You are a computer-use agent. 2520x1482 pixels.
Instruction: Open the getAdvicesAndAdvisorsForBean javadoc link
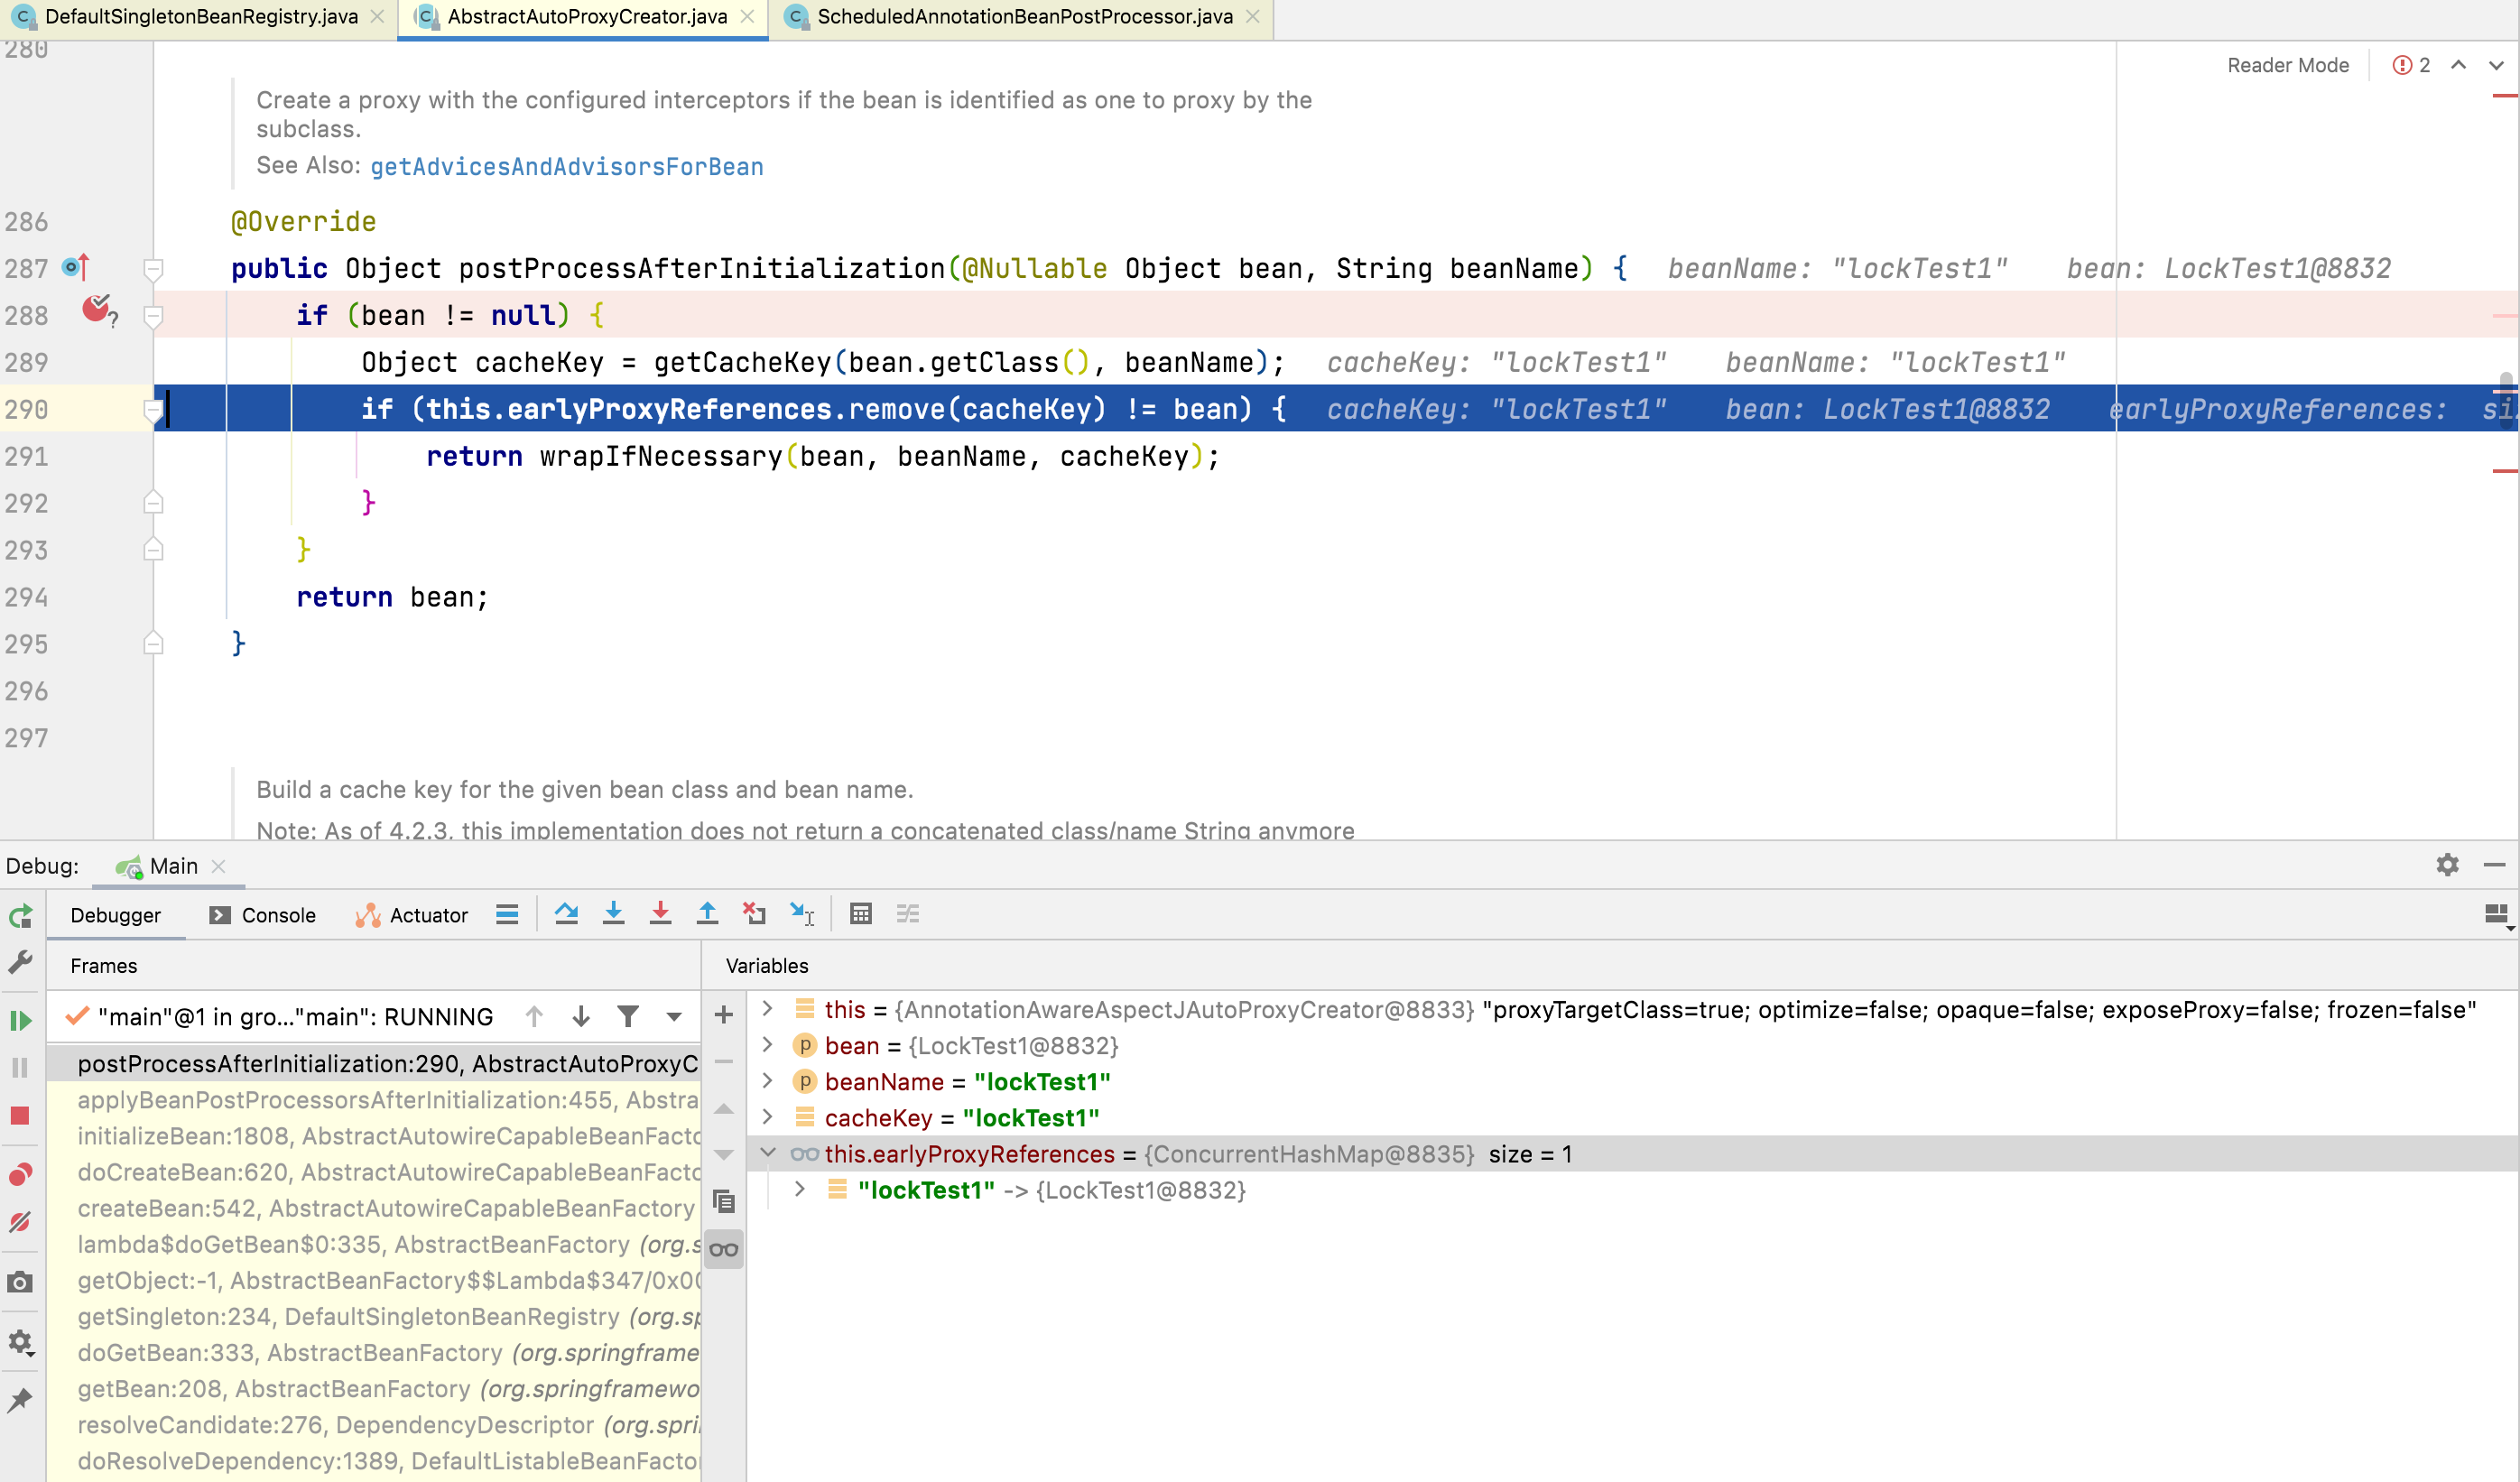click(x=566, y=166)
